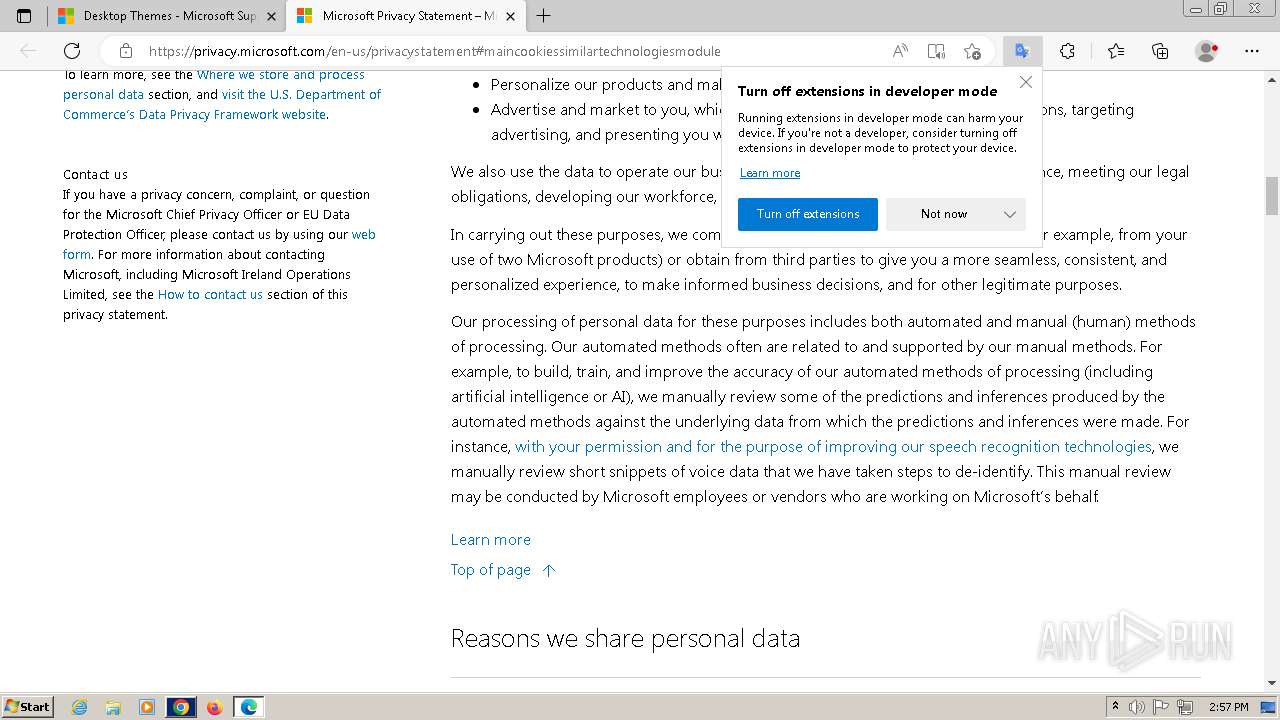Viewport: 1280px width, 720px height.
Task: Open Google Chrome from taskbar
Action: (x=181, y=707)
